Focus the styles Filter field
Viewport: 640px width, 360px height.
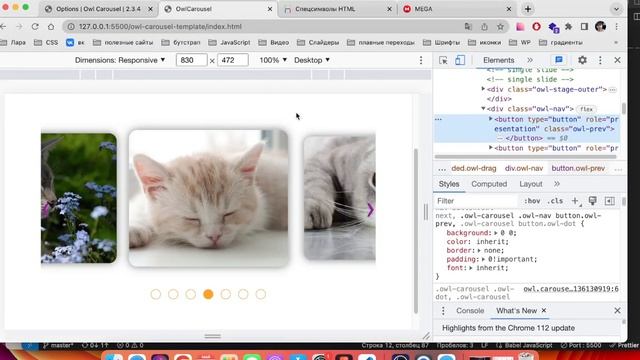pos(476,201)
